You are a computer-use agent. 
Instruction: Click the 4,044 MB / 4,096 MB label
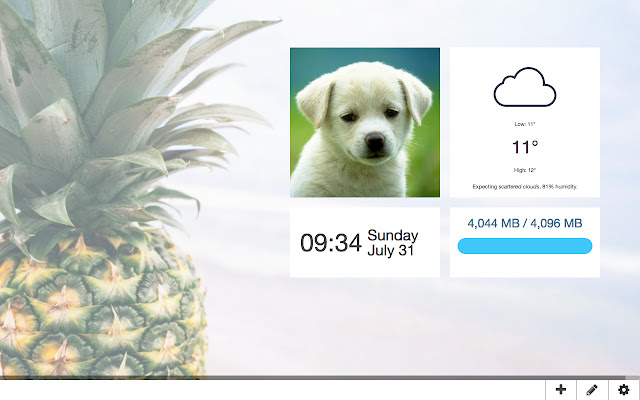pos(525,223)
